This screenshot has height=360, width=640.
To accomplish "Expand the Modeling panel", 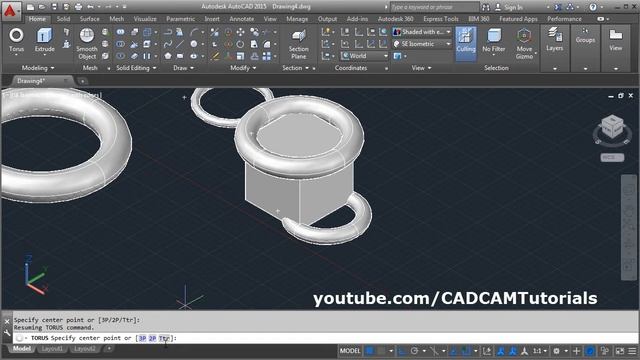I will click(38, 68).
